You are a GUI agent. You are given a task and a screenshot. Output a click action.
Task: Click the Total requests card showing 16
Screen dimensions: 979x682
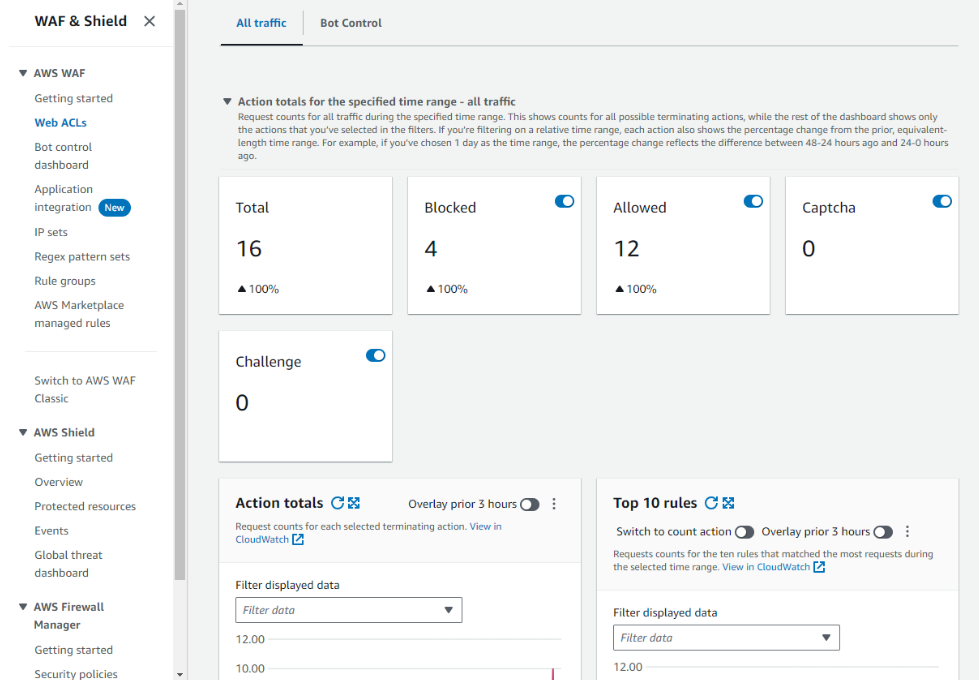point(305,245)
